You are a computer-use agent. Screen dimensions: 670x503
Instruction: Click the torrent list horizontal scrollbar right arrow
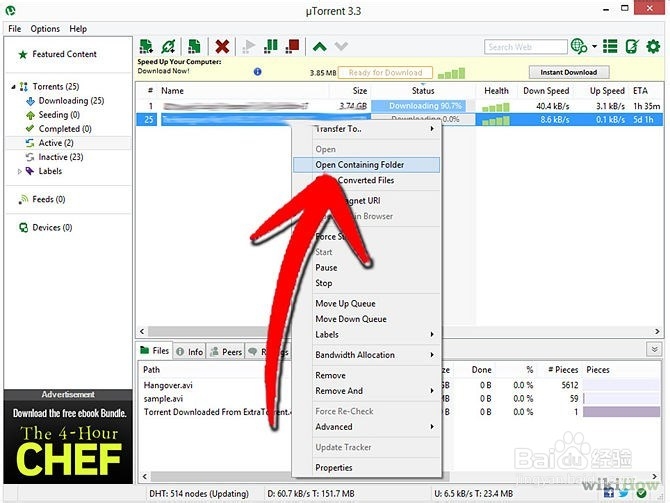click(x=657, y=332)
